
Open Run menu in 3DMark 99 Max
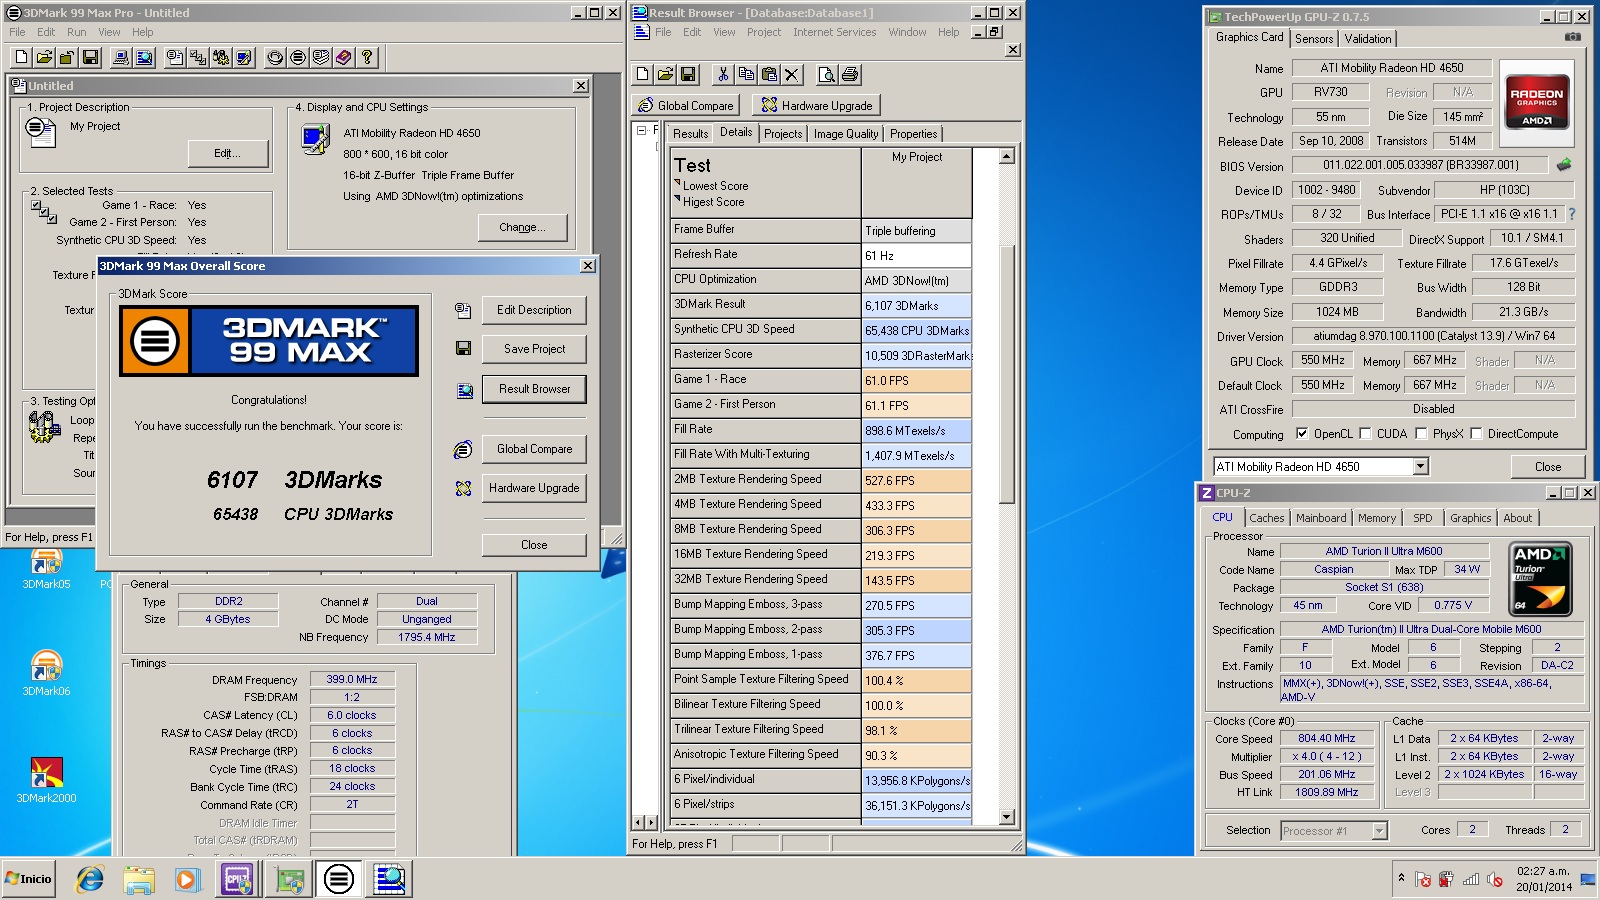(77, 32)
